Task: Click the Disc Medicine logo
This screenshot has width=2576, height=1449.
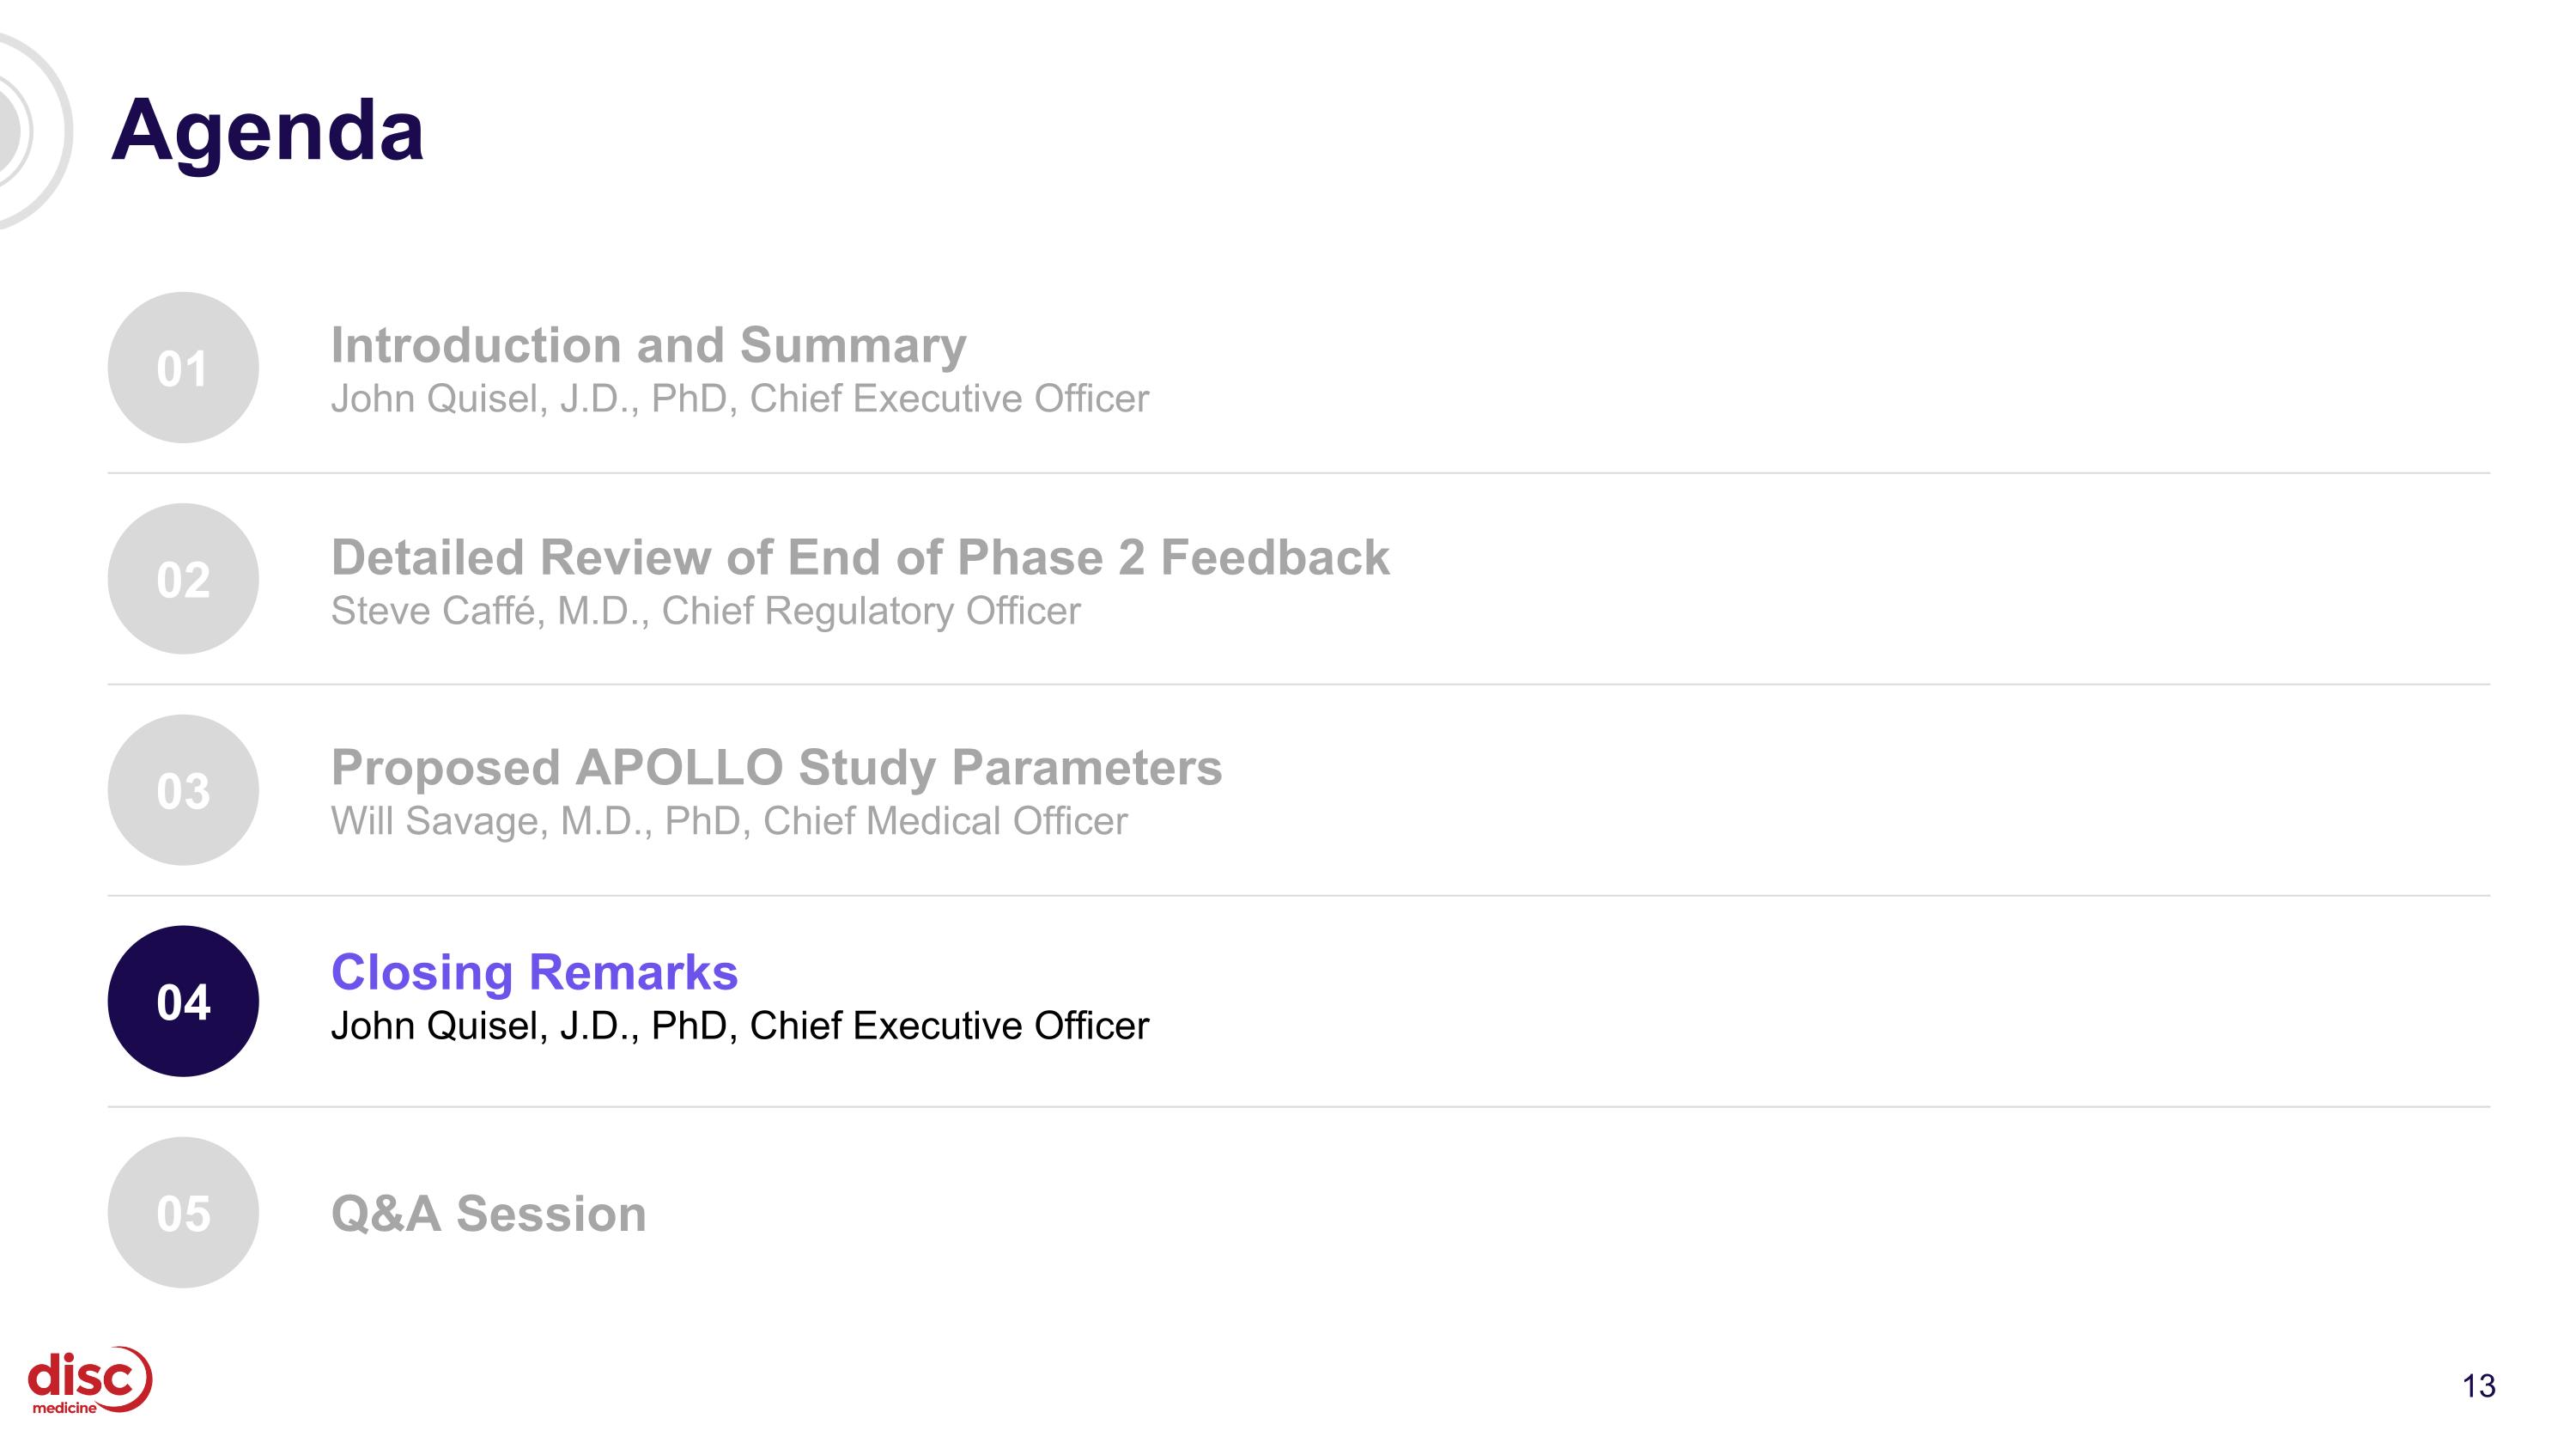Action: pos(90,1381)
